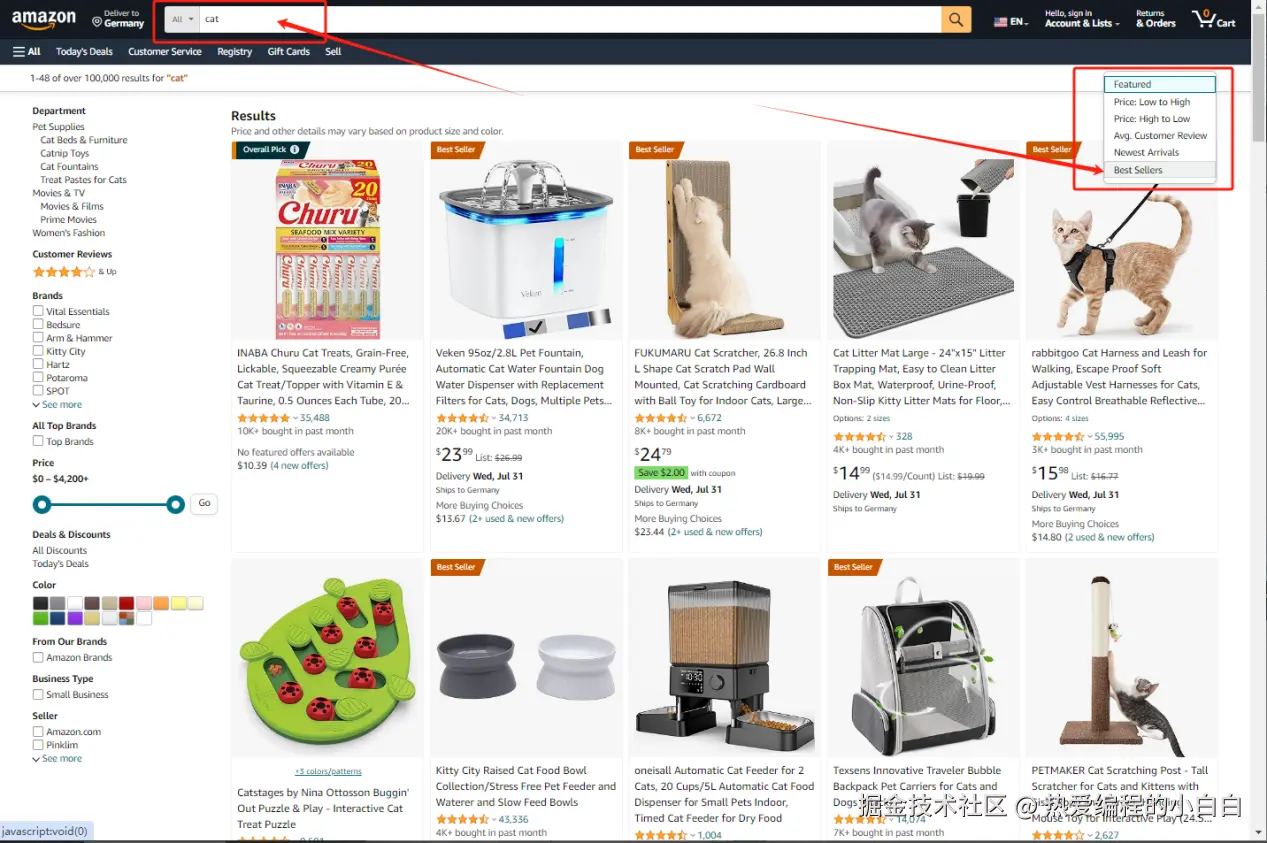
Task: Tick the Amazon.com seller checkbox
Action: pos(38,731)
